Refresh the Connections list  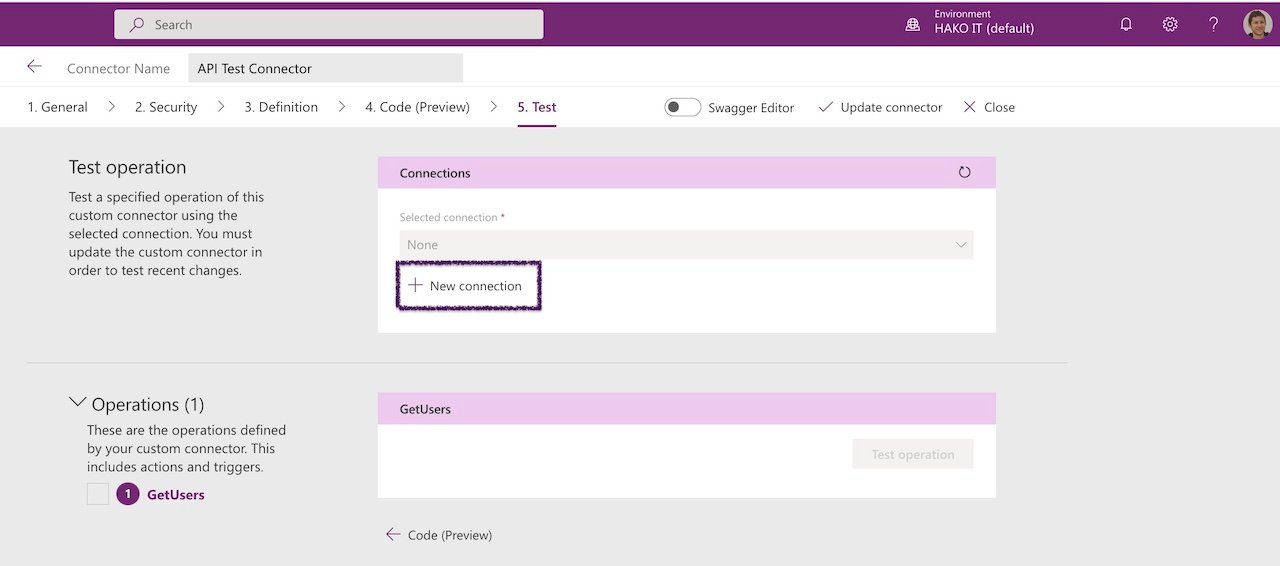[x=965, y=172]
